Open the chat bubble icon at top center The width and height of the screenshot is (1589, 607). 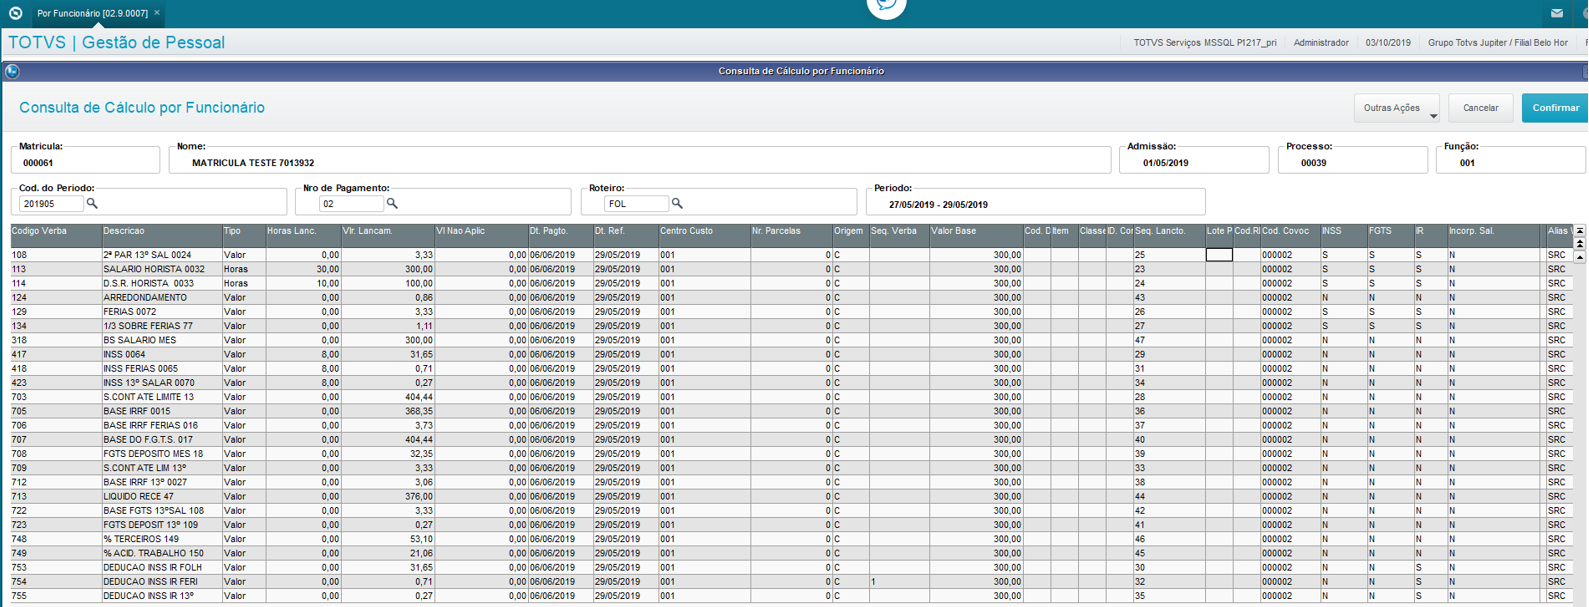coord(886,6)
